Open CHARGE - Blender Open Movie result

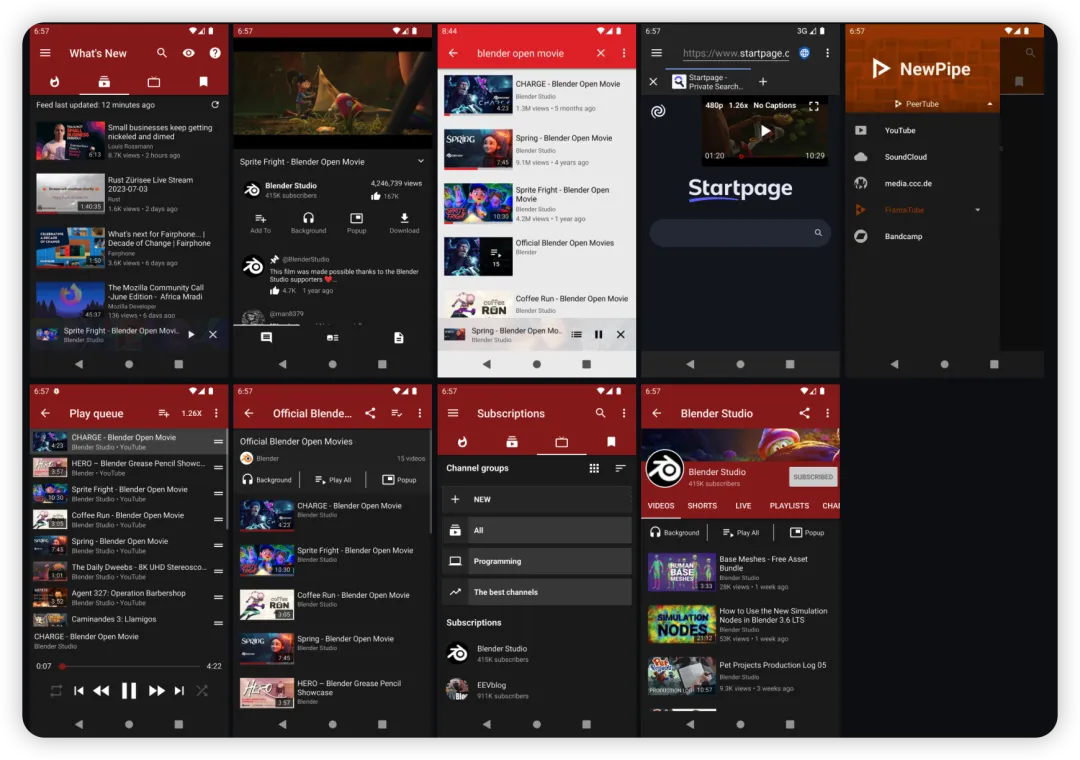[x=537, y=95]
